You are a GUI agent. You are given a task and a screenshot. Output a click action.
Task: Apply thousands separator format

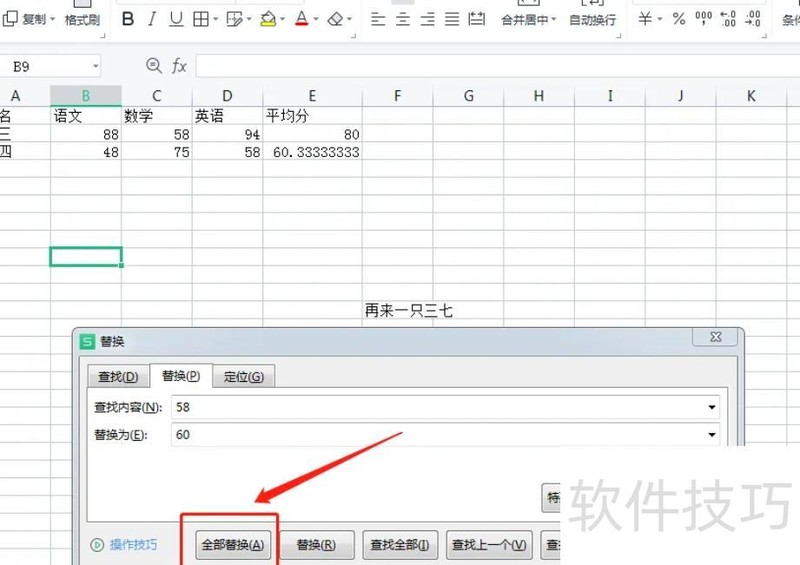coord(704,18)
